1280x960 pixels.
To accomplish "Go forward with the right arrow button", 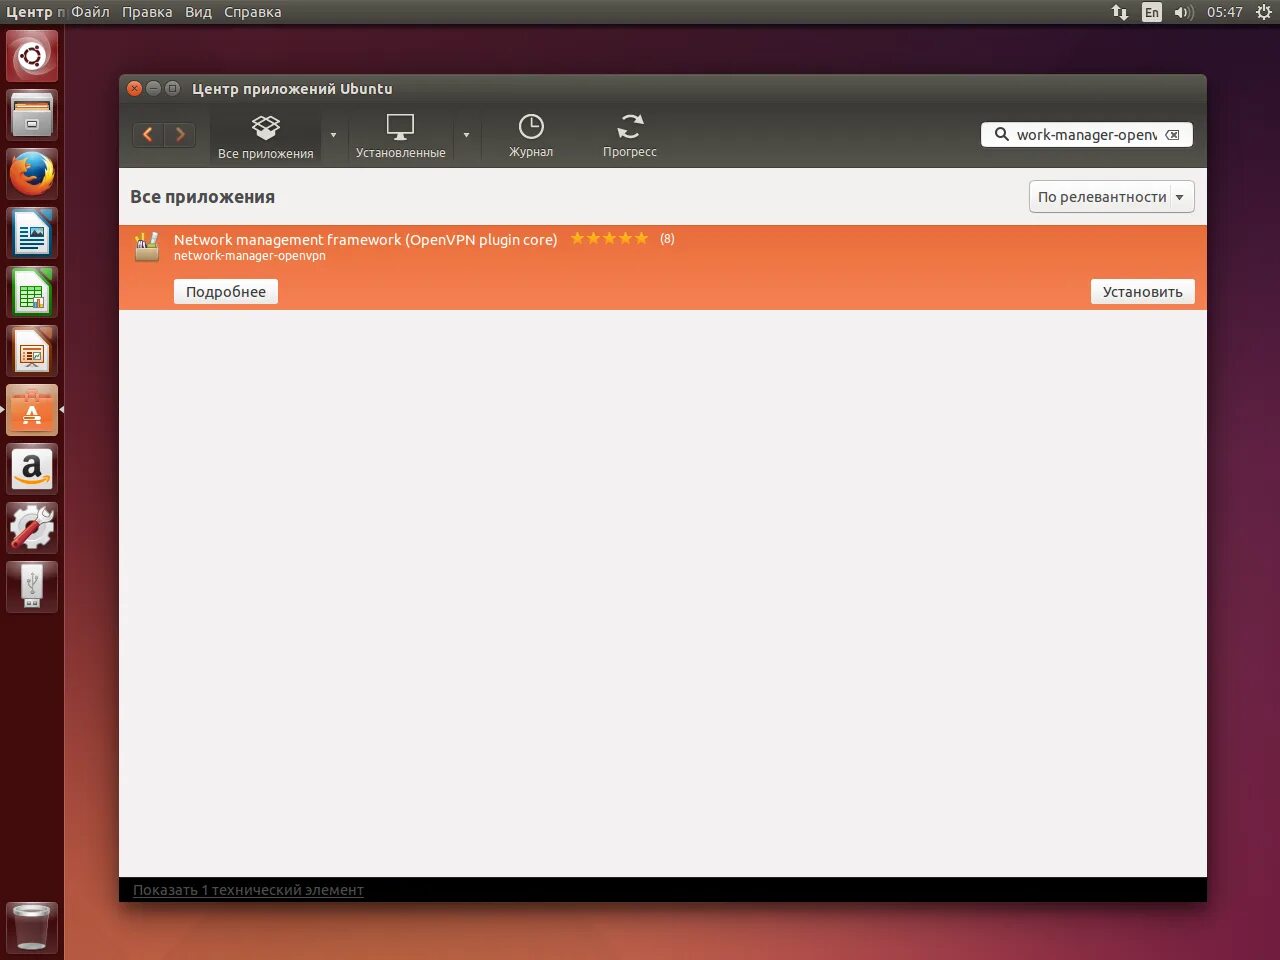I will click(x=180, y=134).
